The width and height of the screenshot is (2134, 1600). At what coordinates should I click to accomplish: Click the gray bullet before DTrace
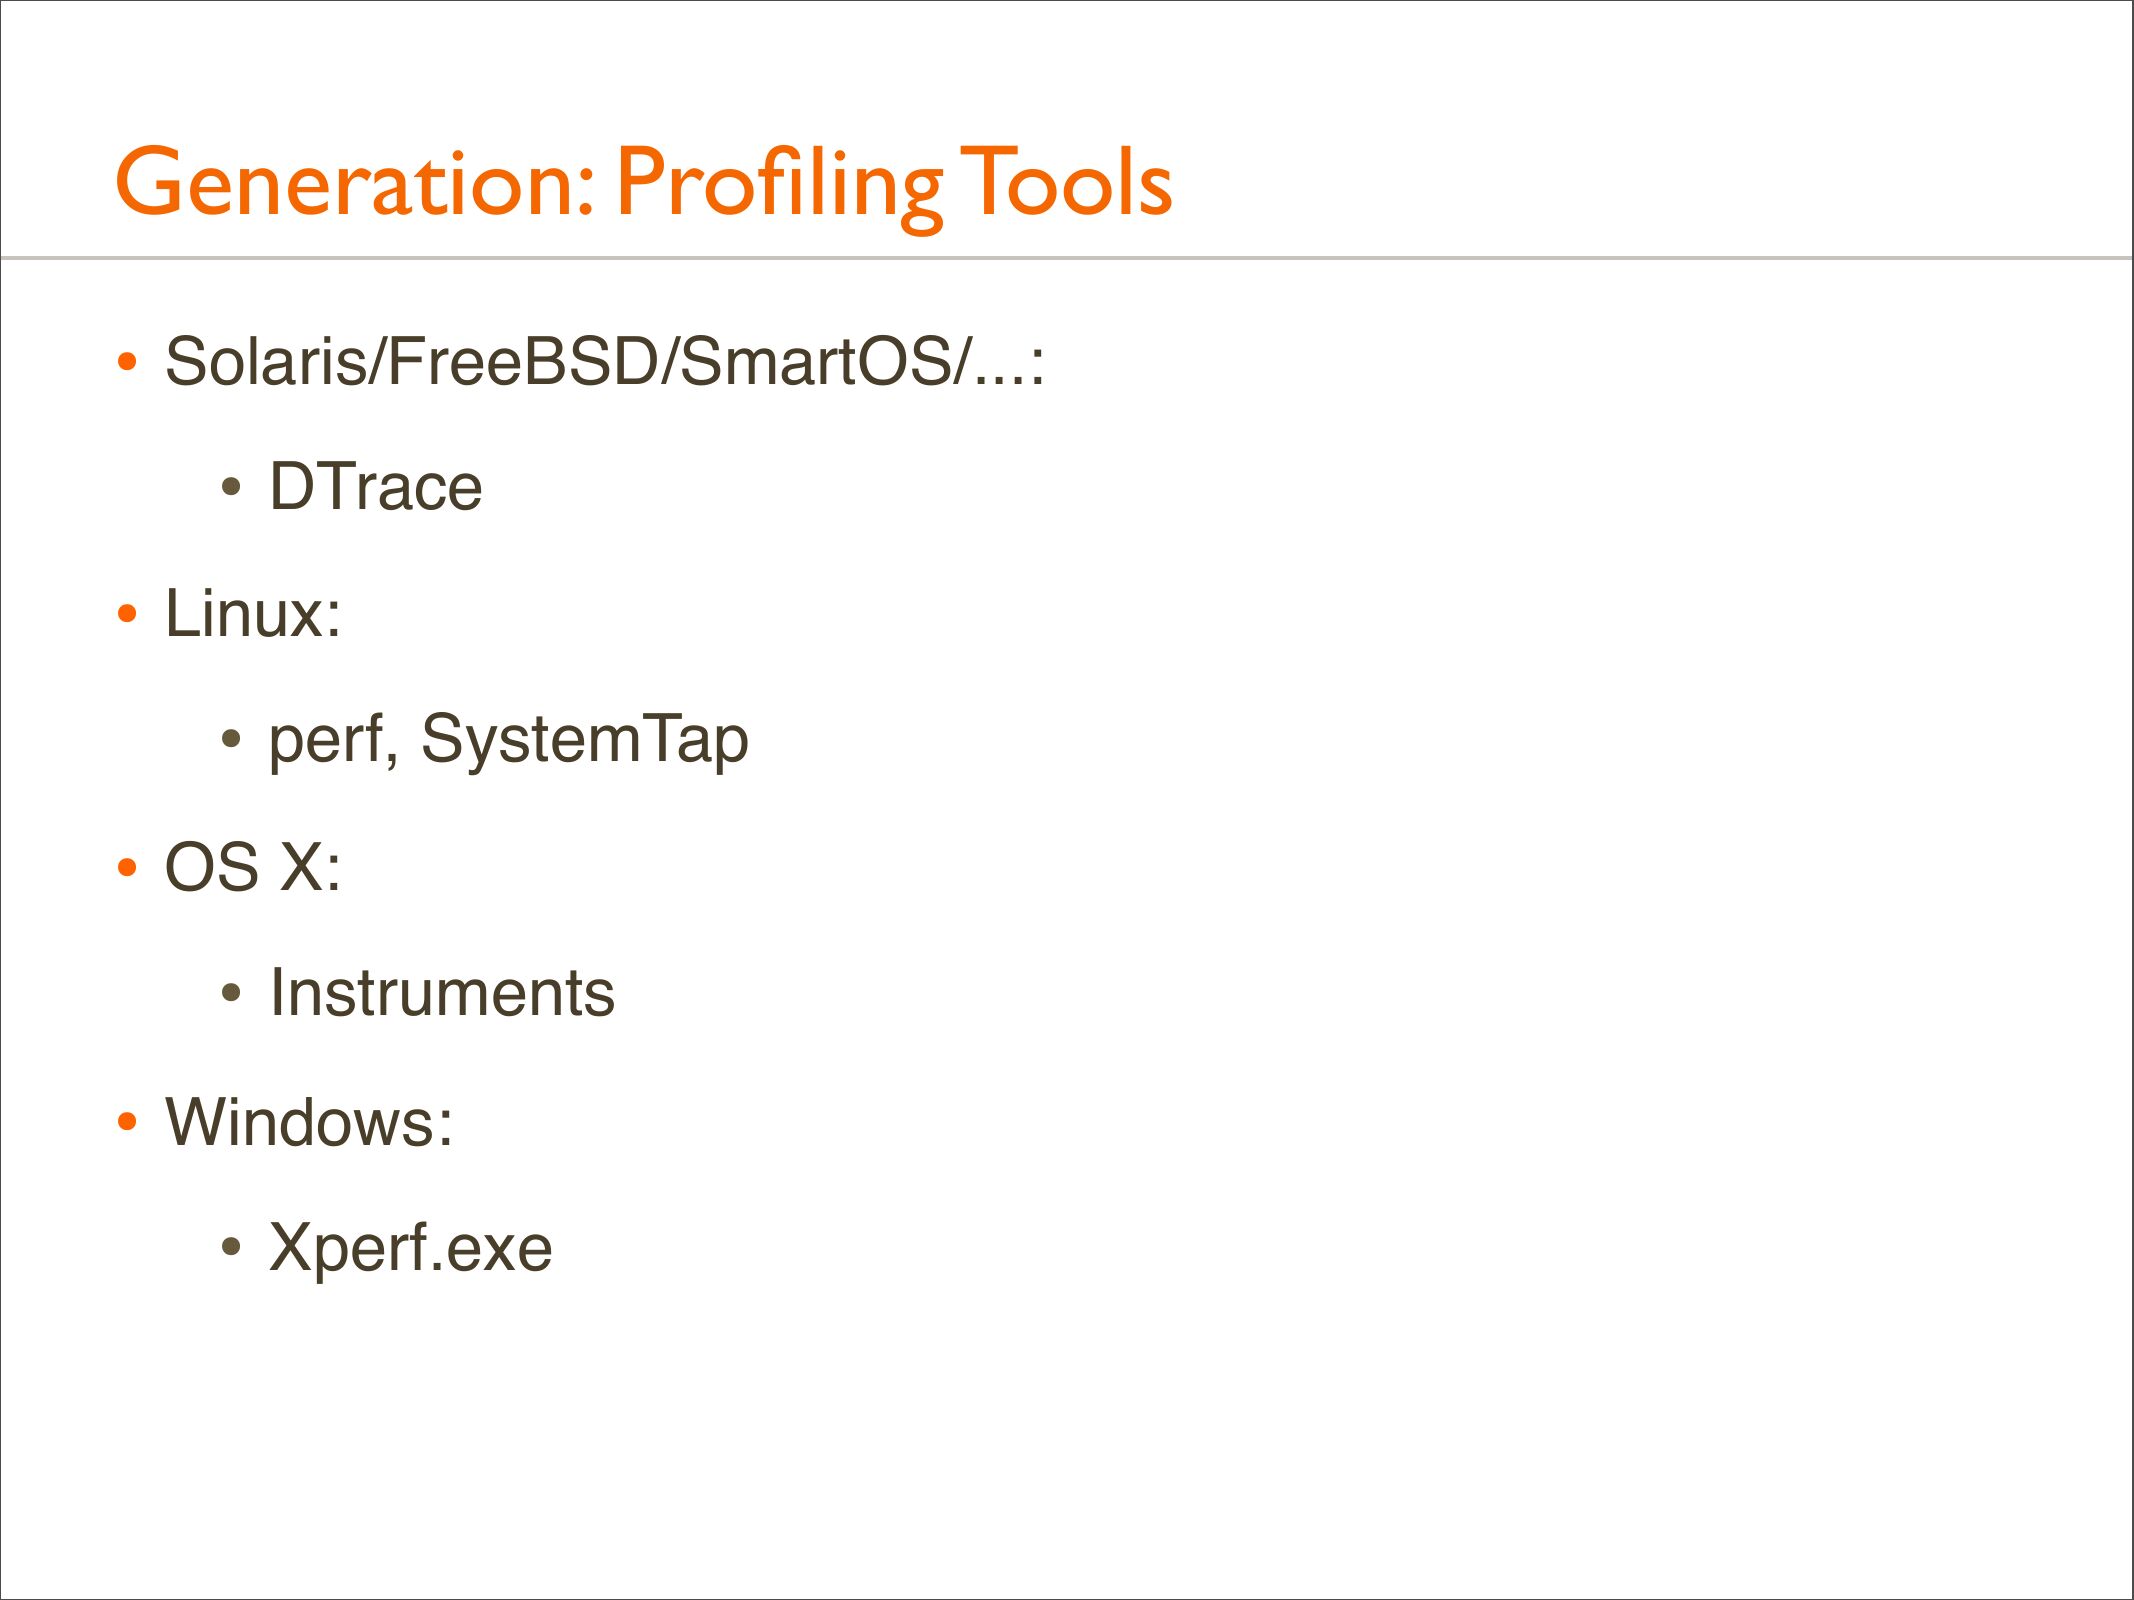232,488
